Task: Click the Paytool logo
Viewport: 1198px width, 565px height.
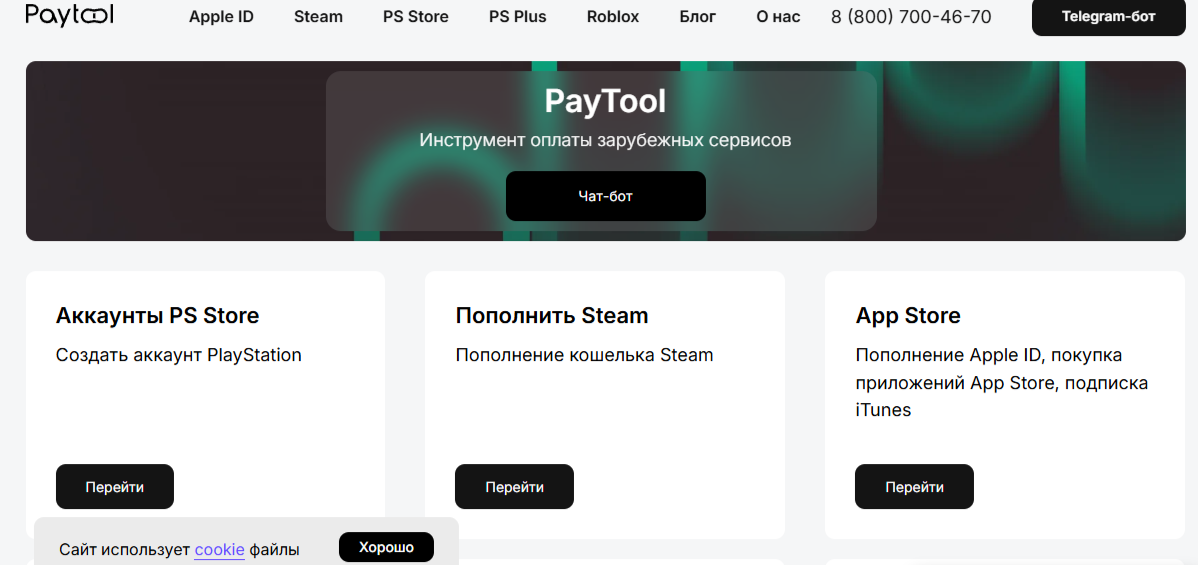Action: pyautogui.click(x=69, y=15)
